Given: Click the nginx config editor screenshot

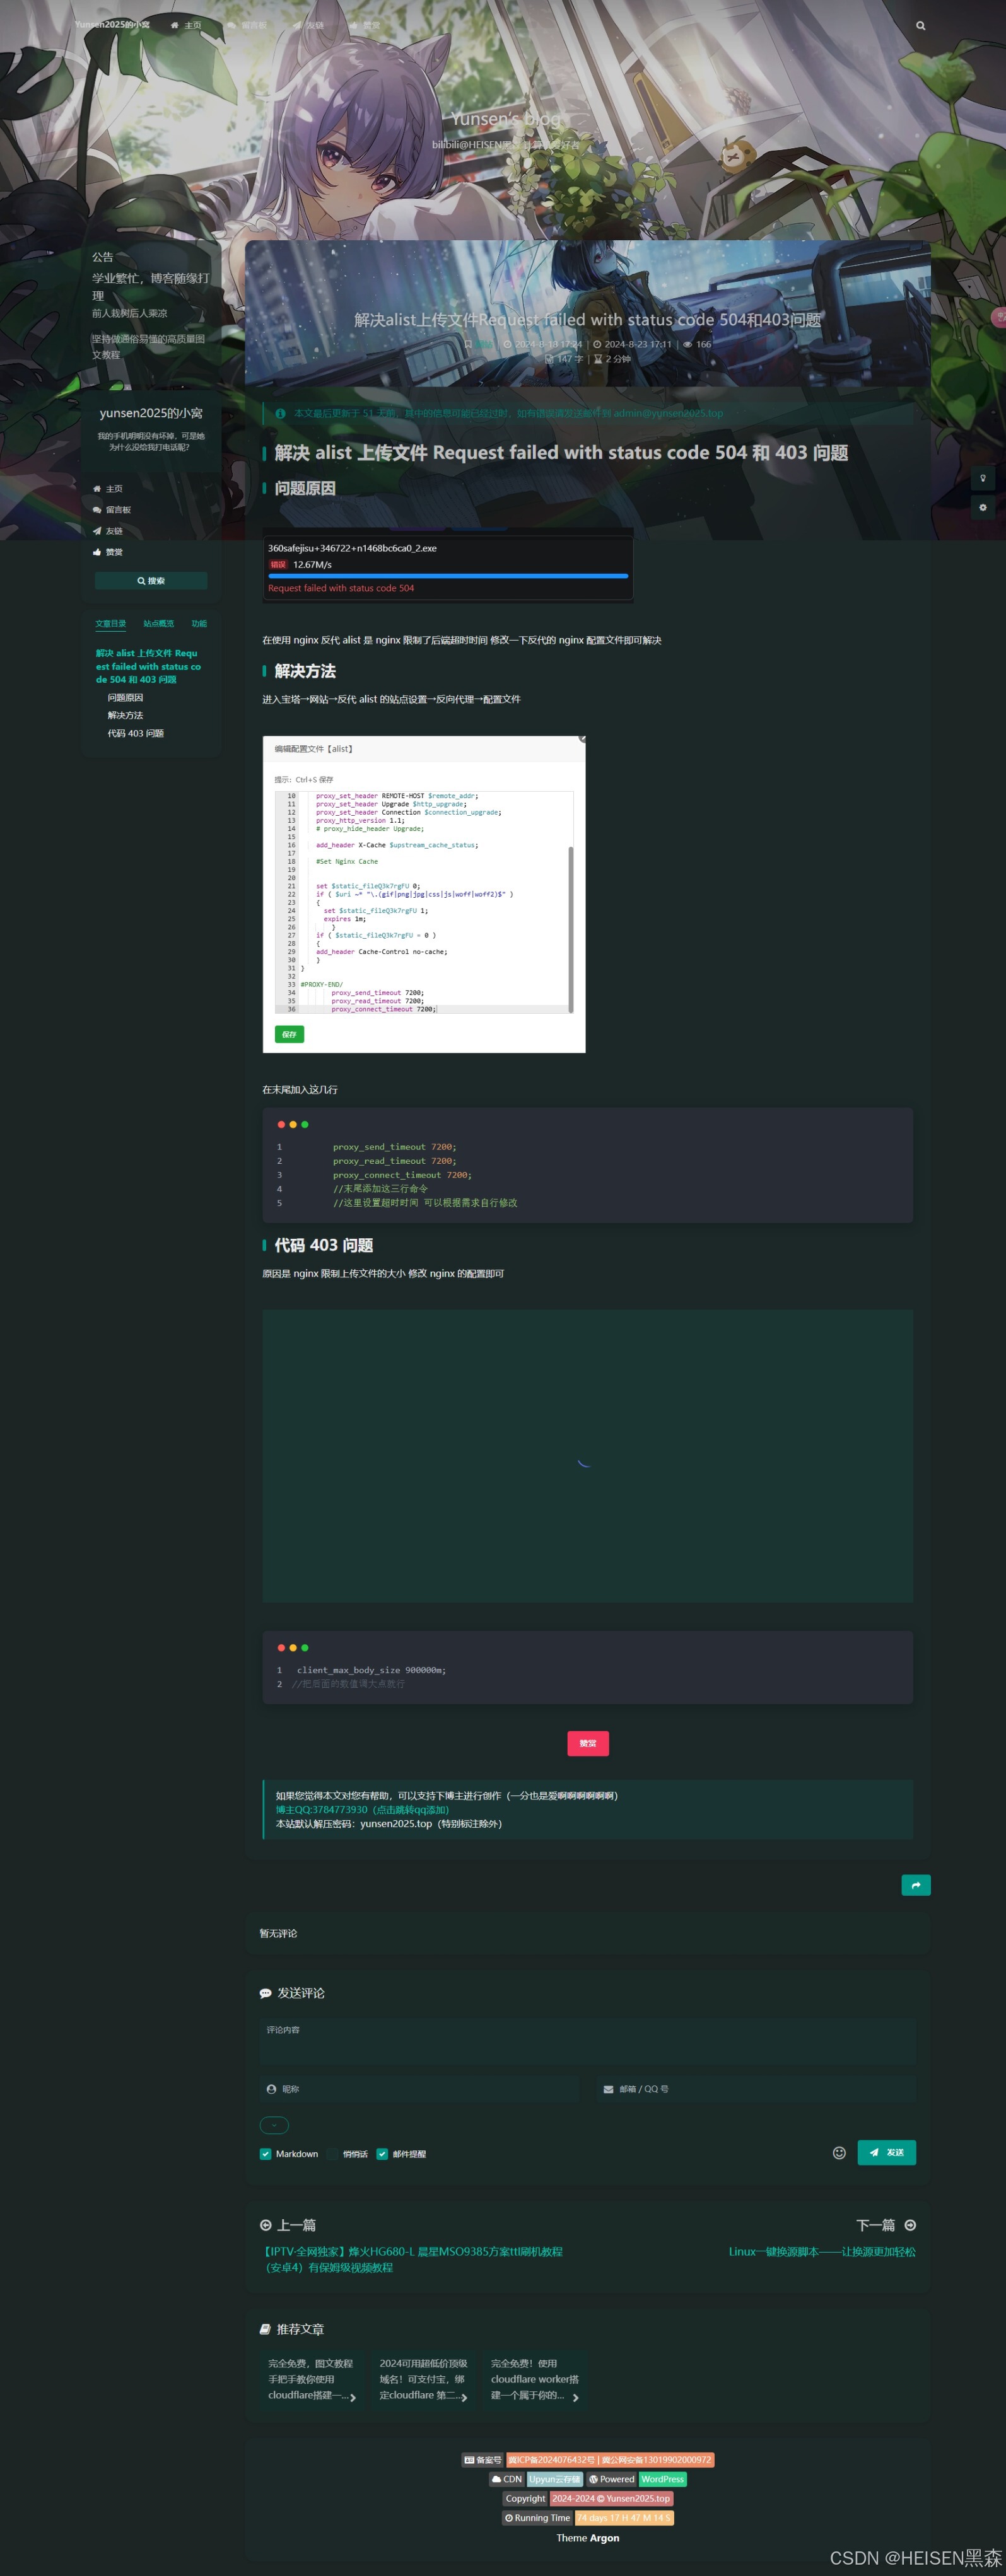Looking at the screenshot, I should (x=424, y=894).
